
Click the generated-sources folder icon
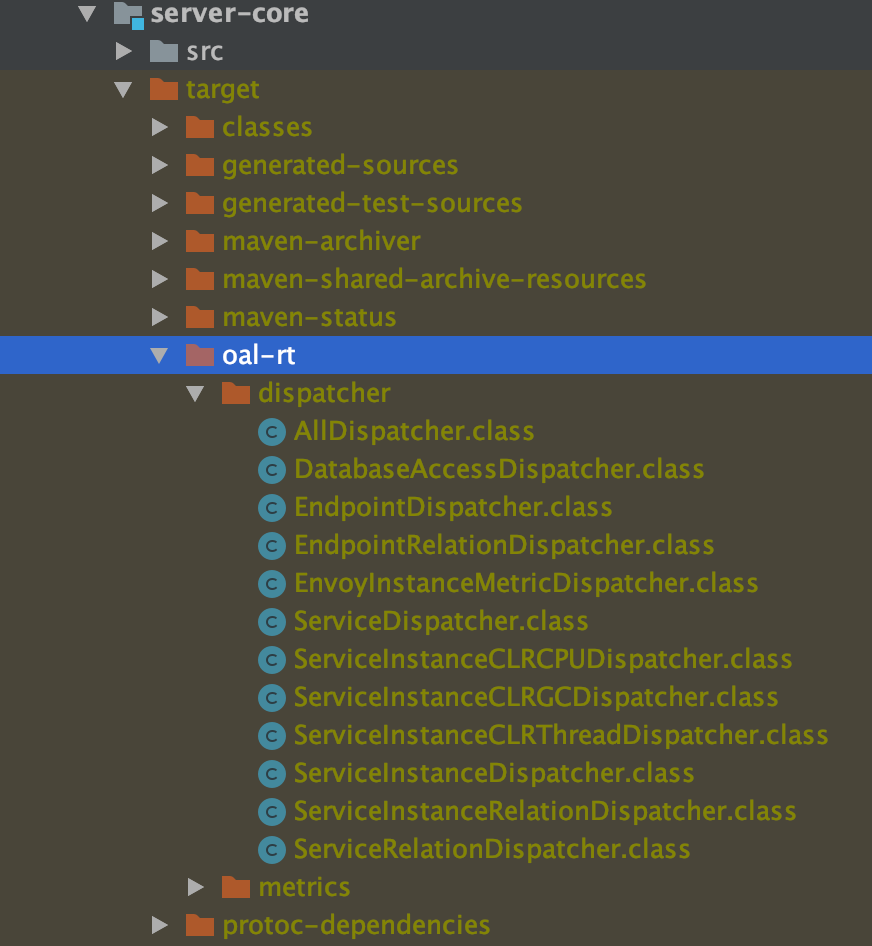pos(200,165)
